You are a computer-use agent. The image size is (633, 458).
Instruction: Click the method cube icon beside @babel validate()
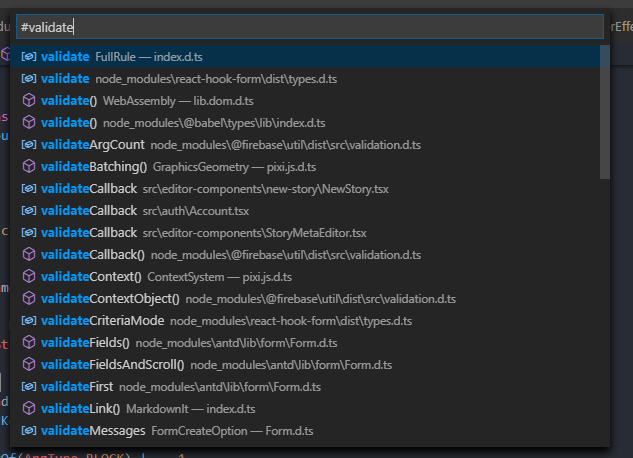29,123
